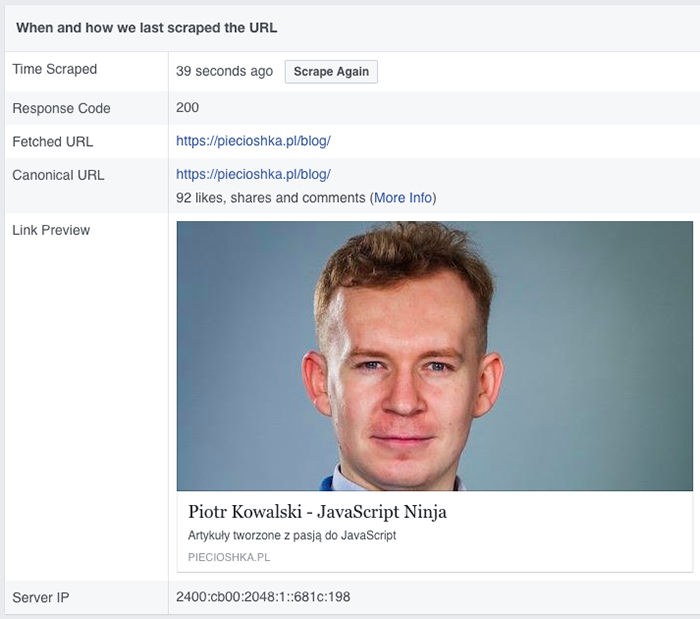Click the Time Scraped row label

point(55,69)
